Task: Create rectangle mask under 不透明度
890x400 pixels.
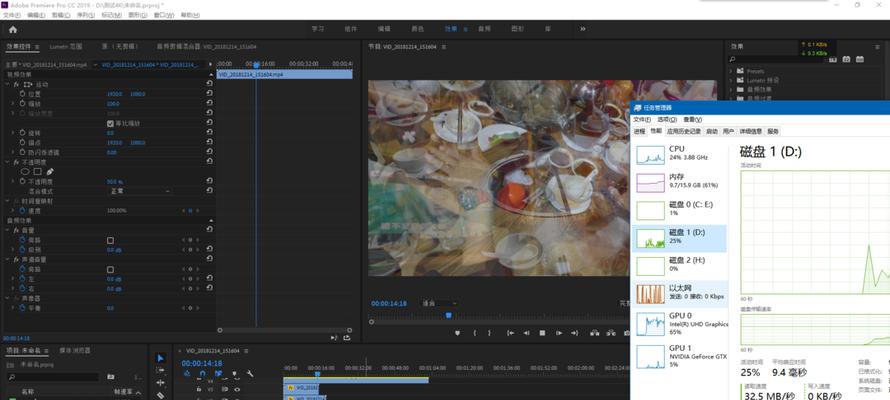Action: [x=37, y=171]
